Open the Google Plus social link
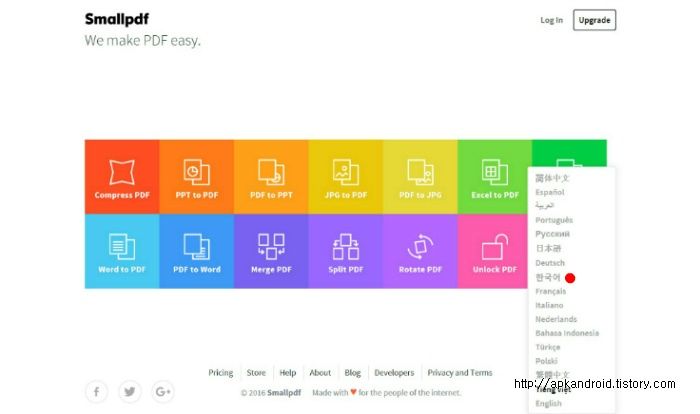The image size is (700, 414). coord(163,392)
